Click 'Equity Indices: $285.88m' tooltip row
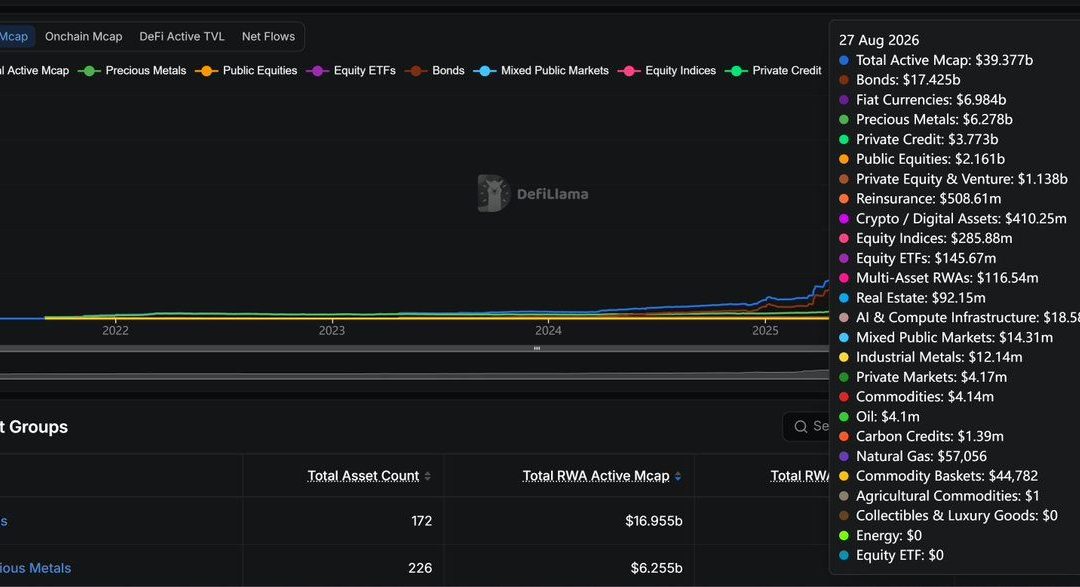Screen dimensions: 1080x587 pos(926,238)
